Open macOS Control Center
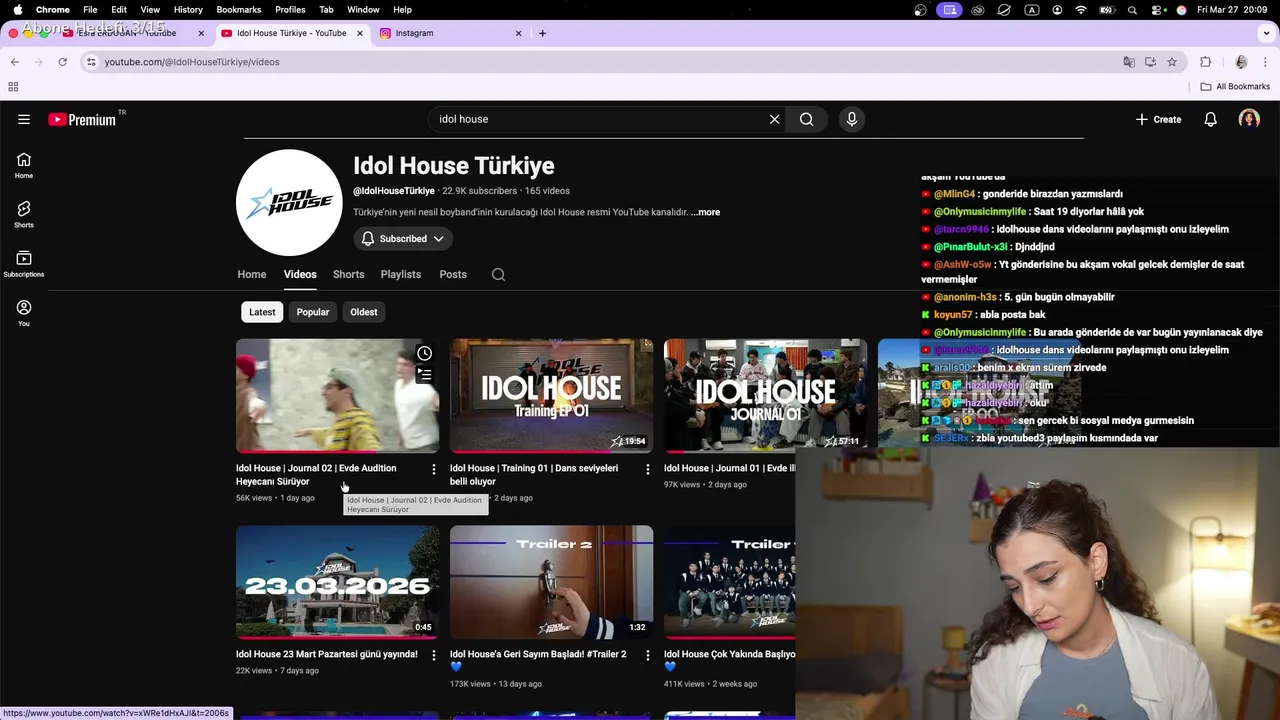 click(x=1158, y=10)
